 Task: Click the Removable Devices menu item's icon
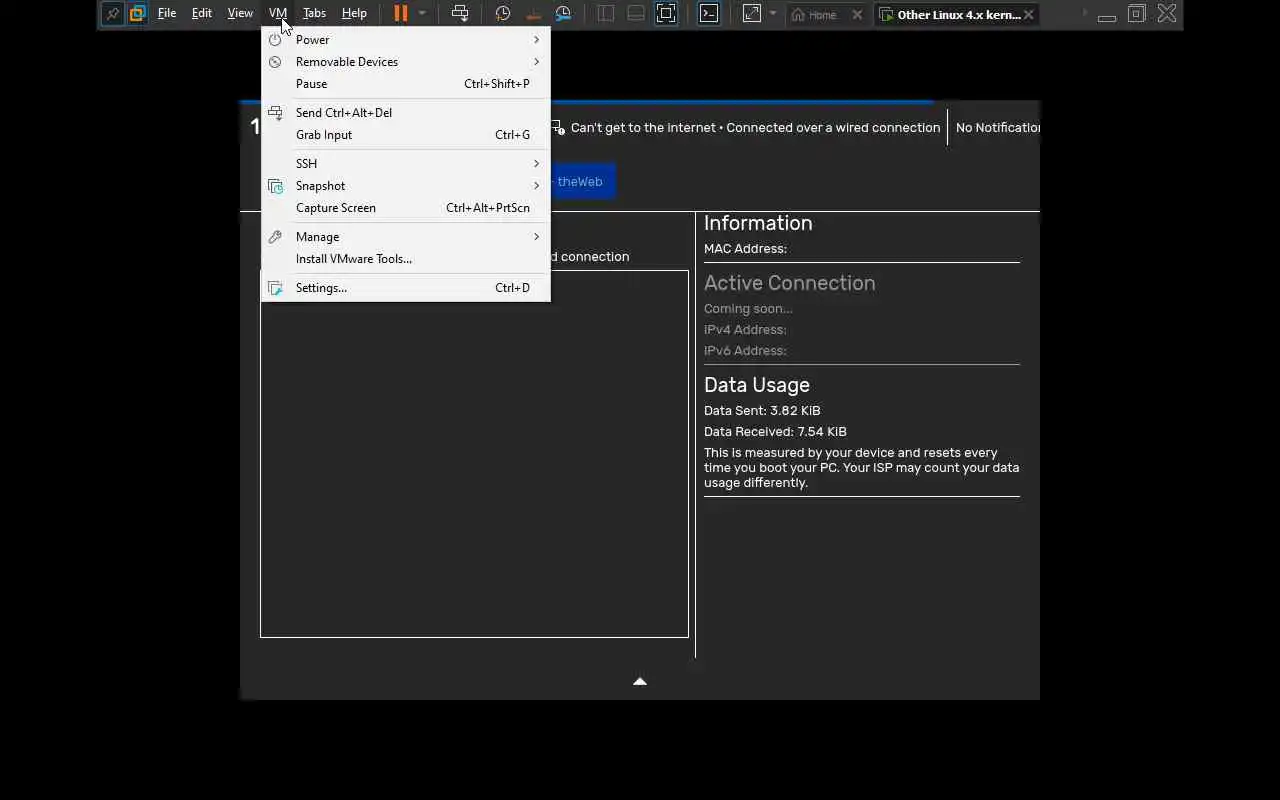[275, 62]
